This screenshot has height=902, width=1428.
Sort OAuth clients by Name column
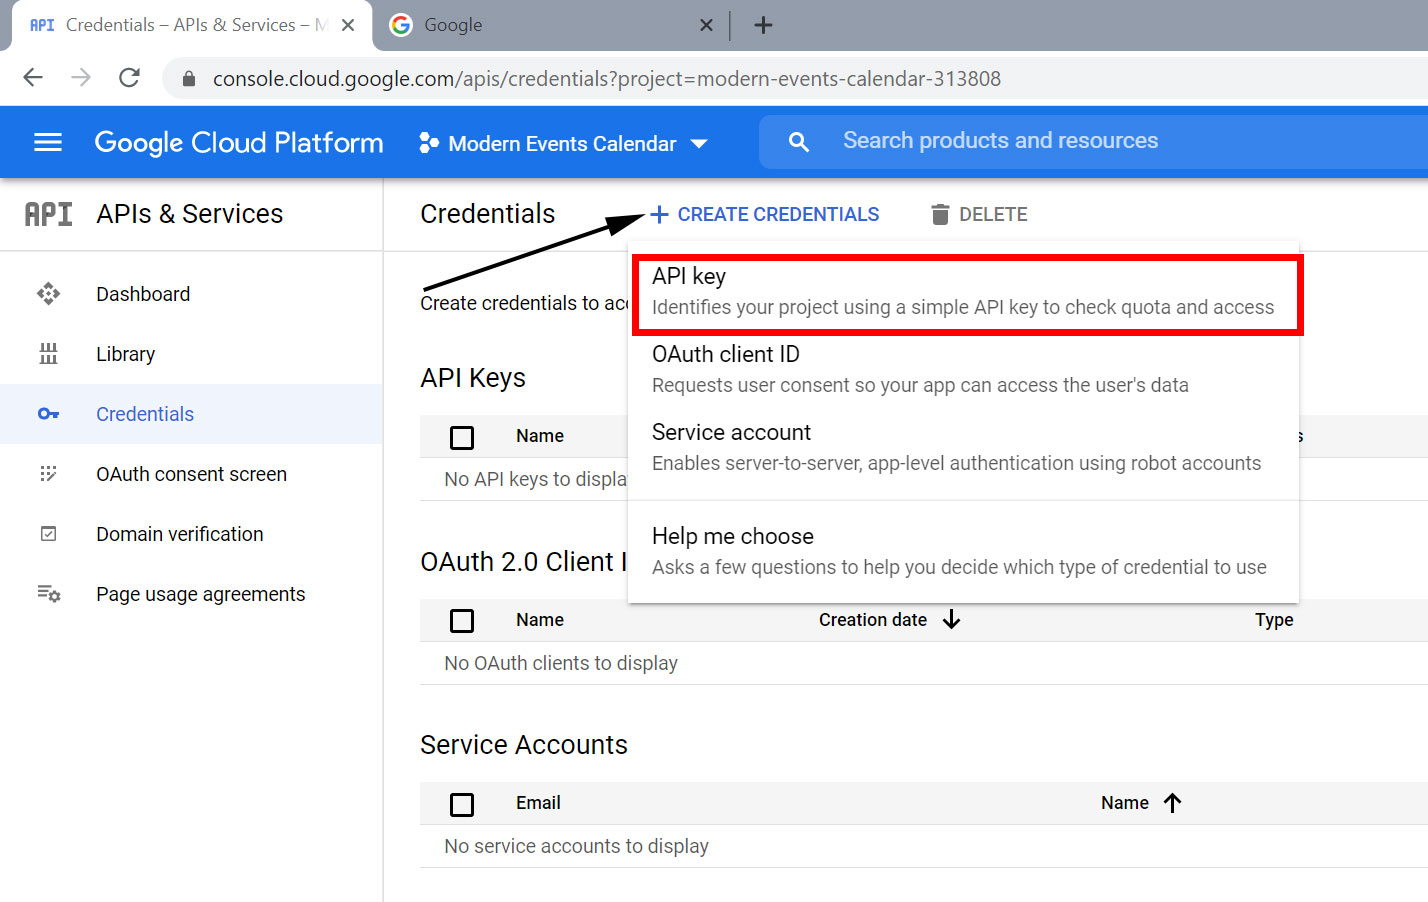540,620
